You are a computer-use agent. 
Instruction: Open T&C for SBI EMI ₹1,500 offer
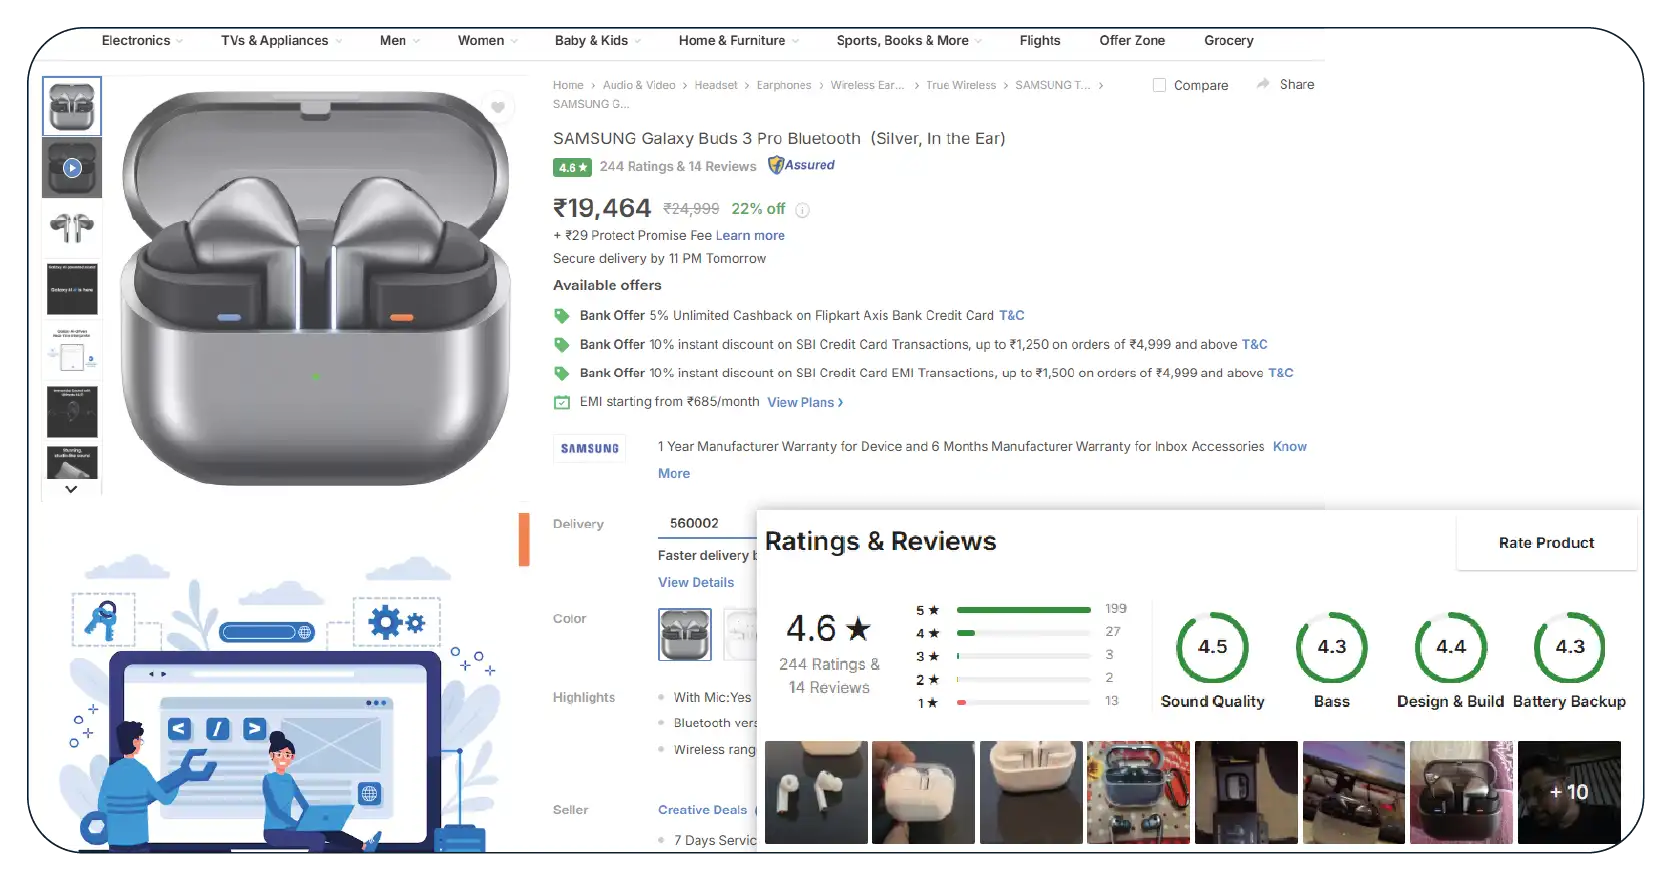pyautogui.click(x=1281, y=373)
